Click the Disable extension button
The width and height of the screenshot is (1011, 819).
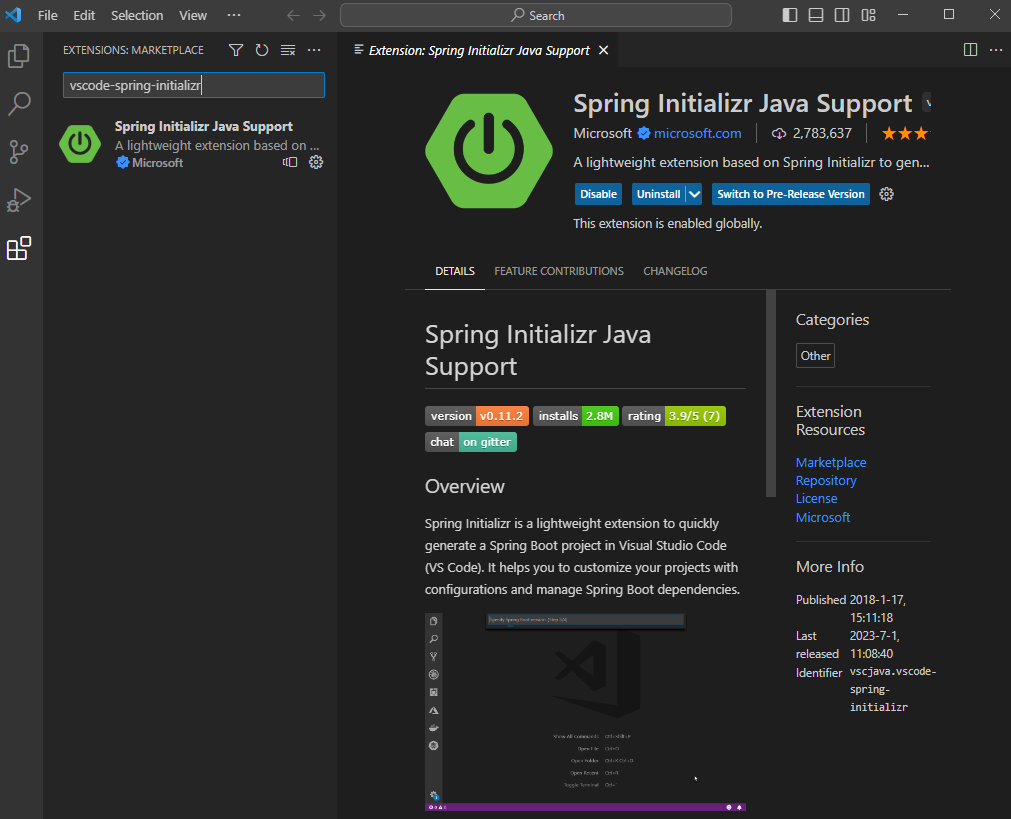tap(598, 194)
